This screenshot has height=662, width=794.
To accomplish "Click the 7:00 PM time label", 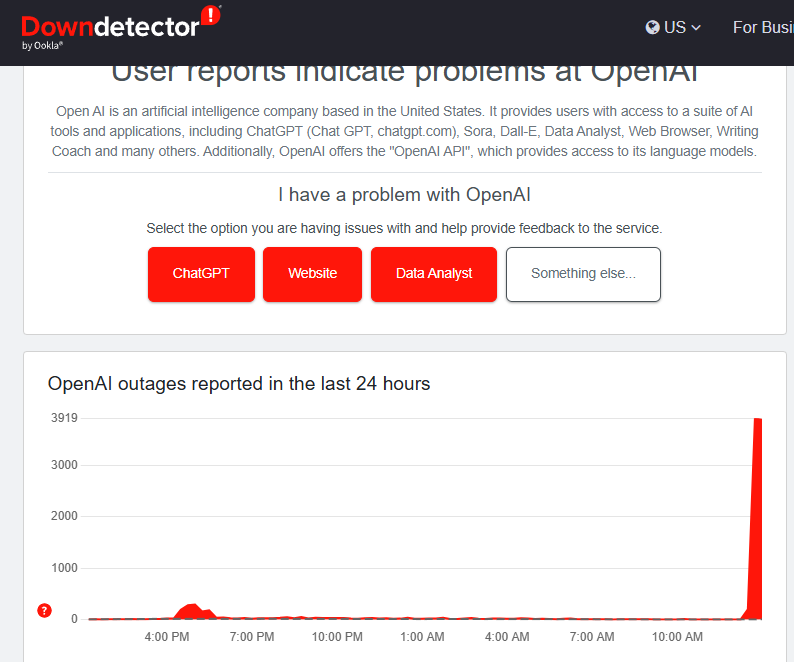I will (252, 637).
